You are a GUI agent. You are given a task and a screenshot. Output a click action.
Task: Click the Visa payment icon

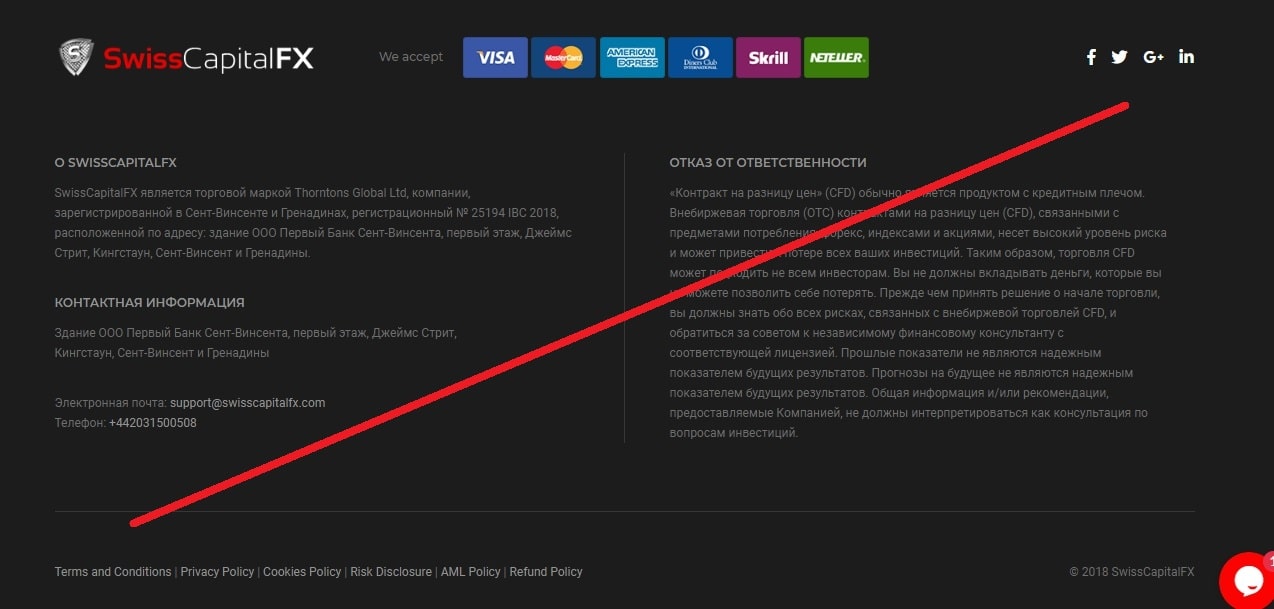click(x=495, y=58)
